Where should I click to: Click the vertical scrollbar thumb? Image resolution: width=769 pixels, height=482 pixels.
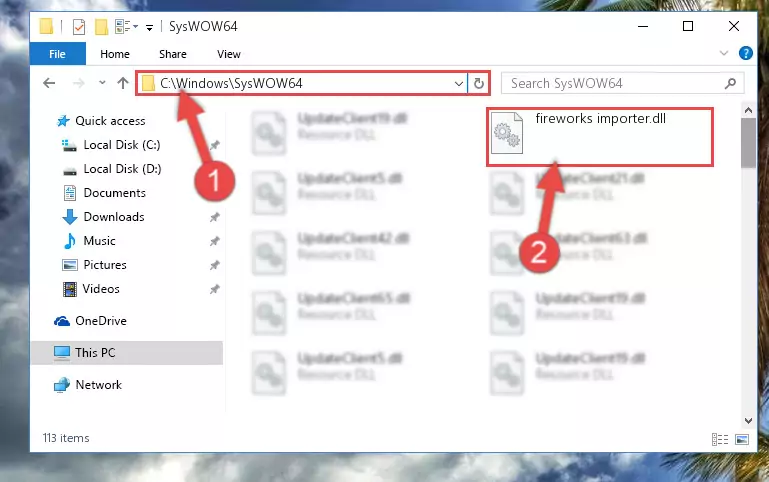(x=748, y=143)
